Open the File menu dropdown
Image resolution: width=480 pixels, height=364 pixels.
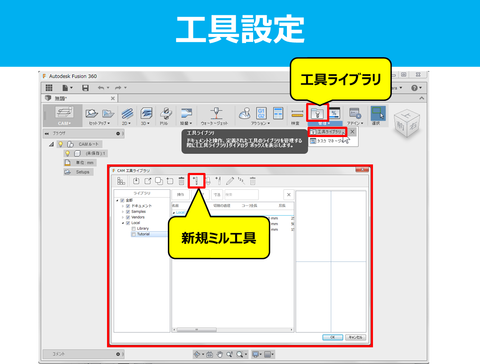tap(67, 88)
